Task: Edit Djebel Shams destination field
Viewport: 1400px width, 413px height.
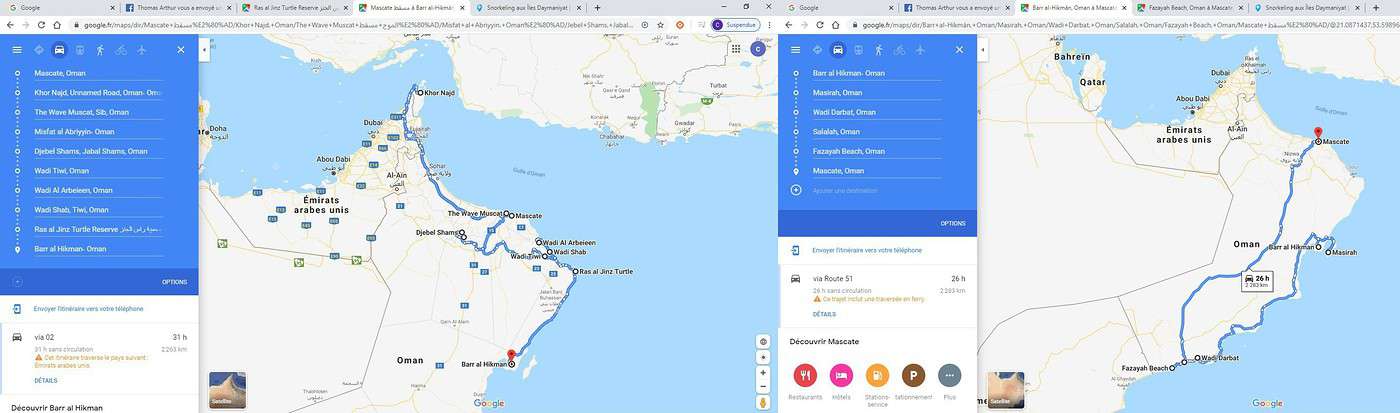Action: pos(98,151)
